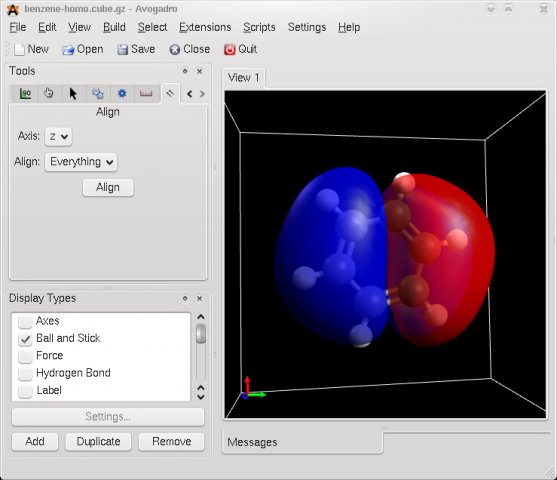The width and height of the screenshot is (557, 480).
Task: Select the Navigate hand tool
Action: click(49, 93)
